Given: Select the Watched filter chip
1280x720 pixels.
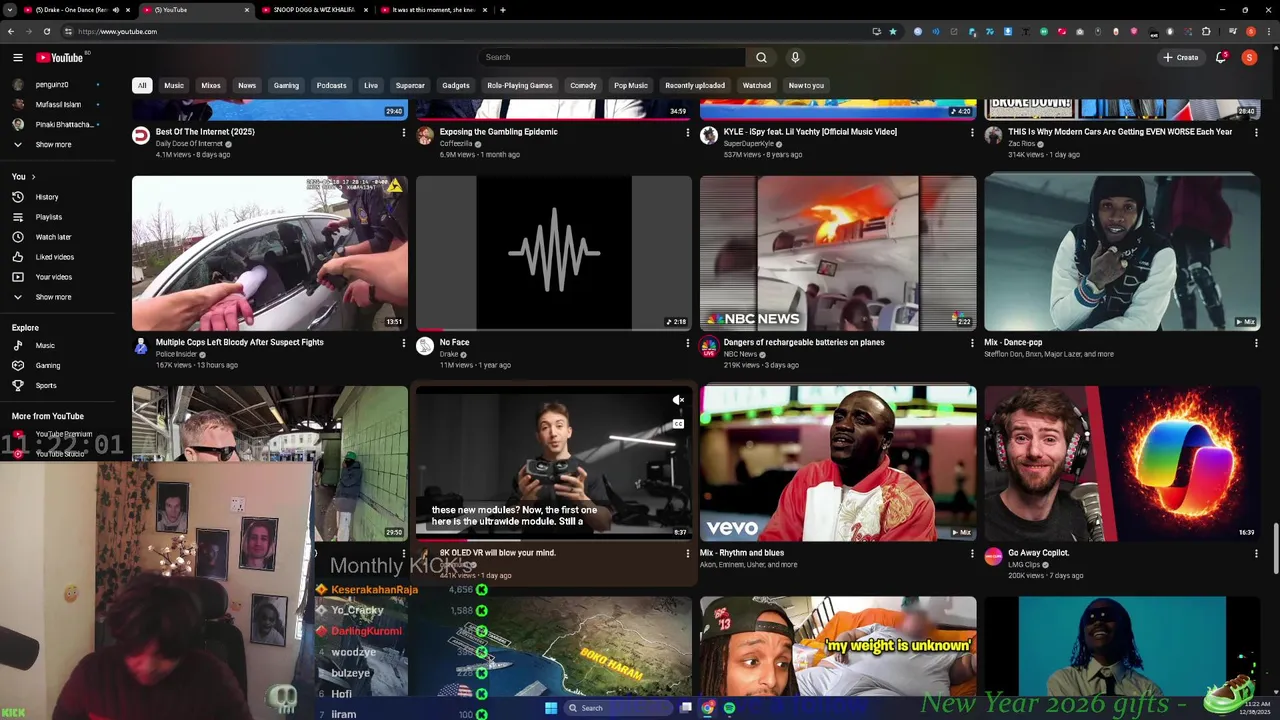Looking at the screenshot, I should (x=757, y=85).
